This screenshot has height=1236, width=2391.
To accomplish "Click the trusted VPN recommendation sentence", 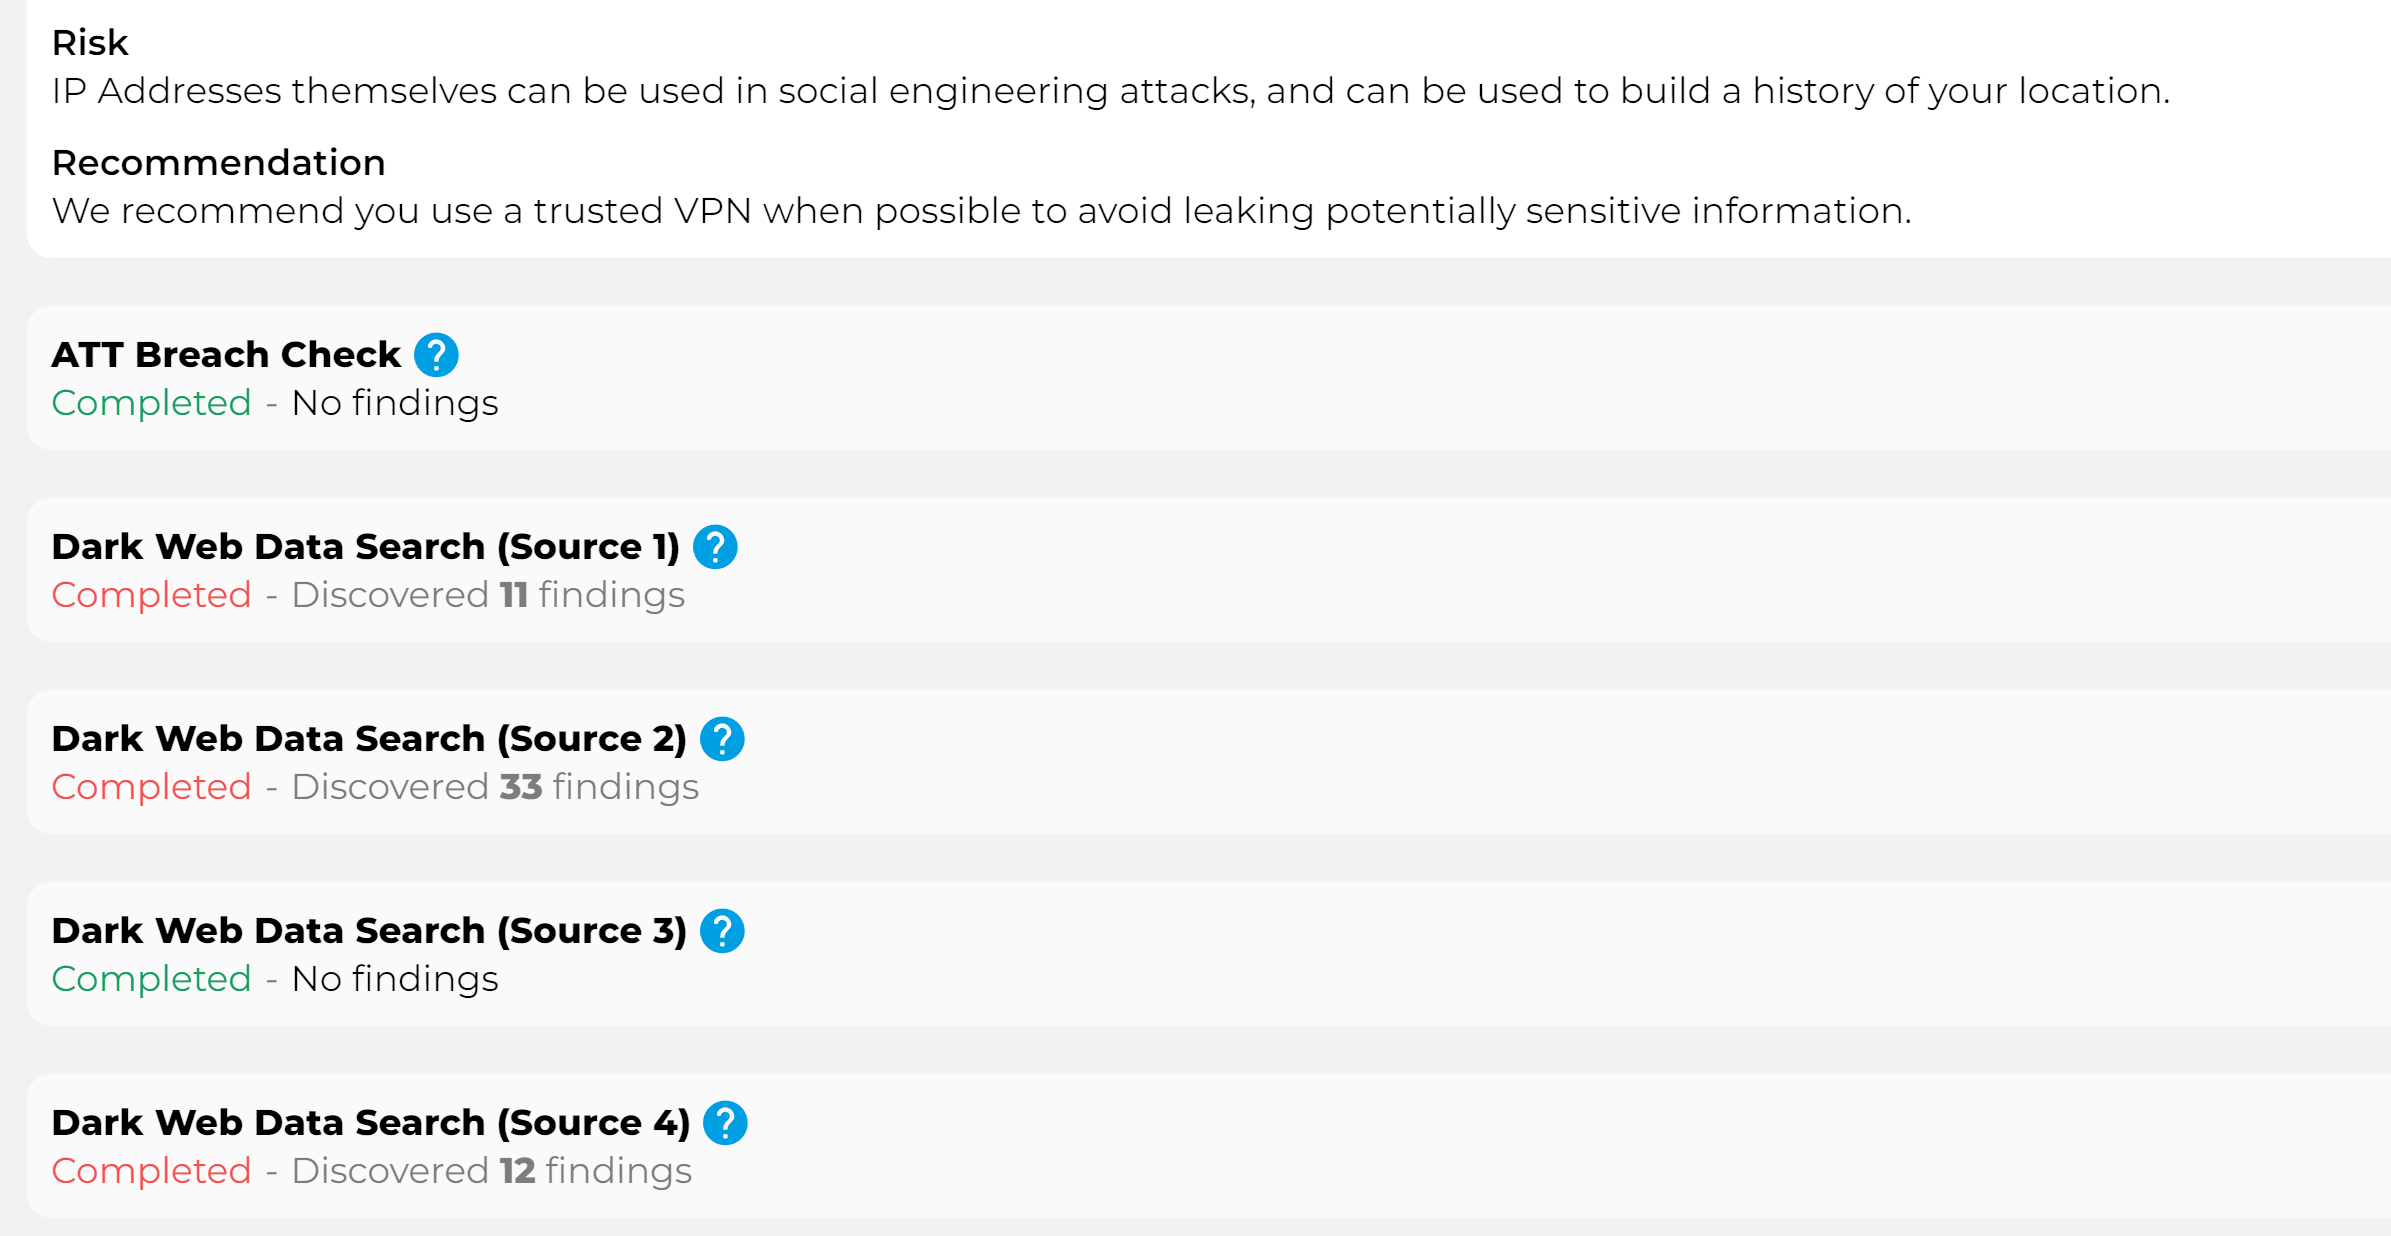I will [x=980, y=211].
